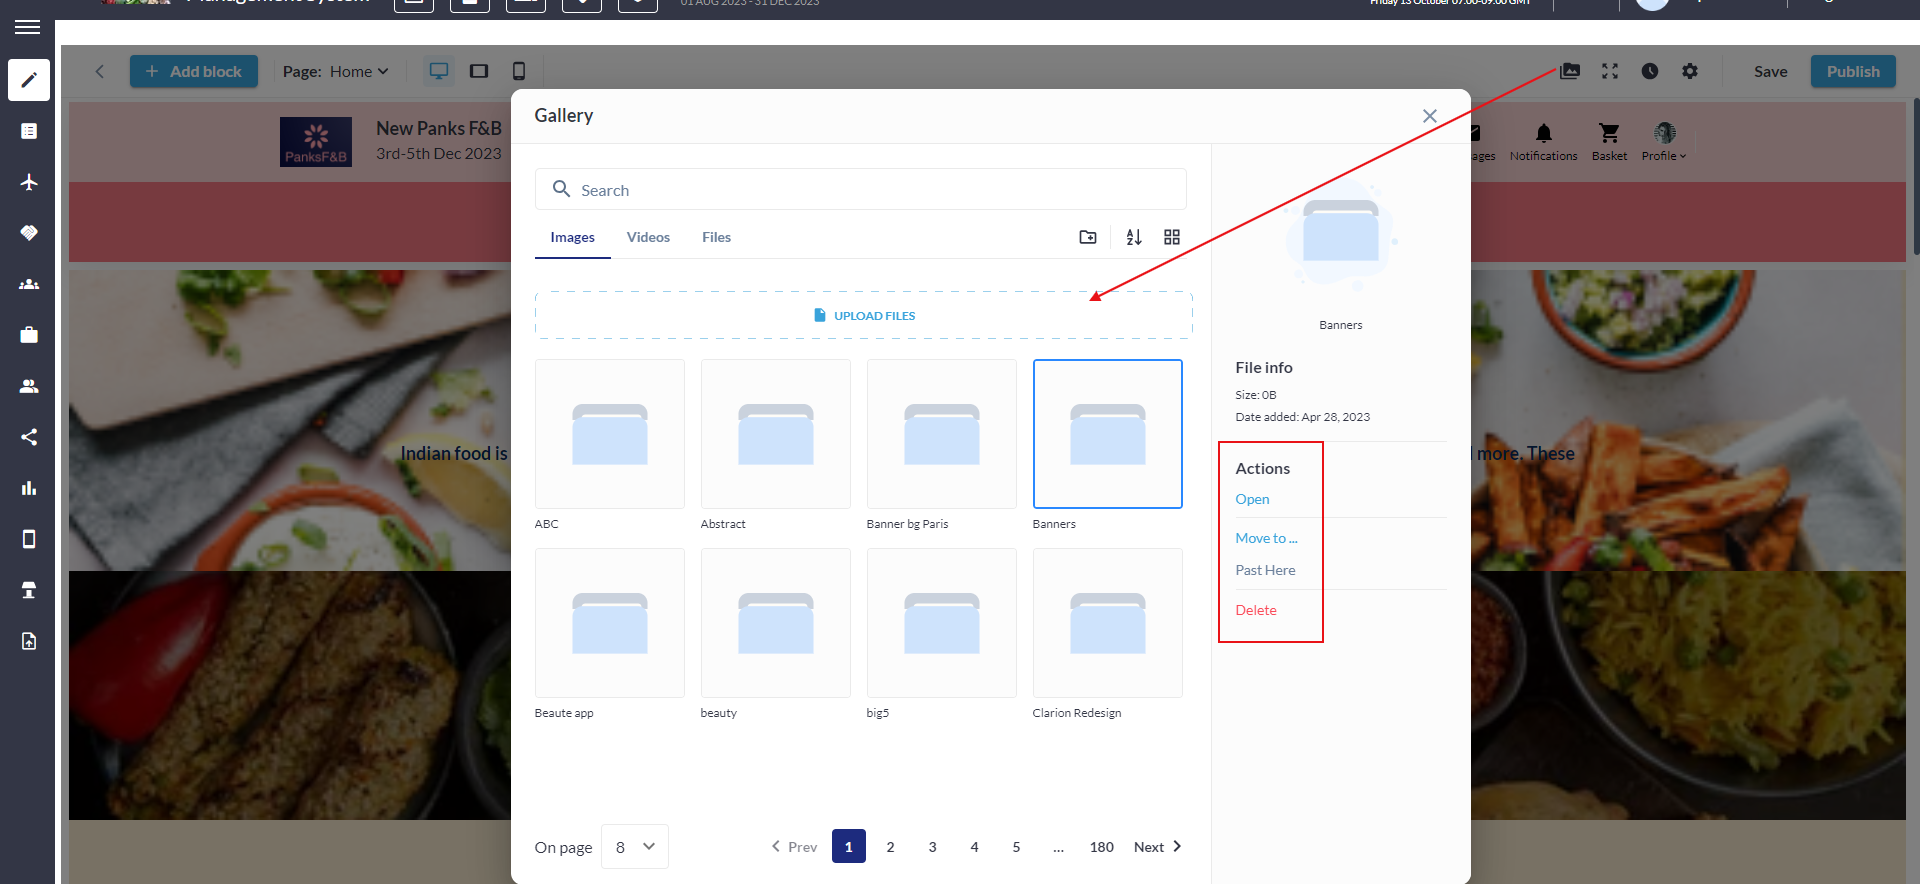
Task: Click the PanksF&B logo
Action: click(316, 142)
